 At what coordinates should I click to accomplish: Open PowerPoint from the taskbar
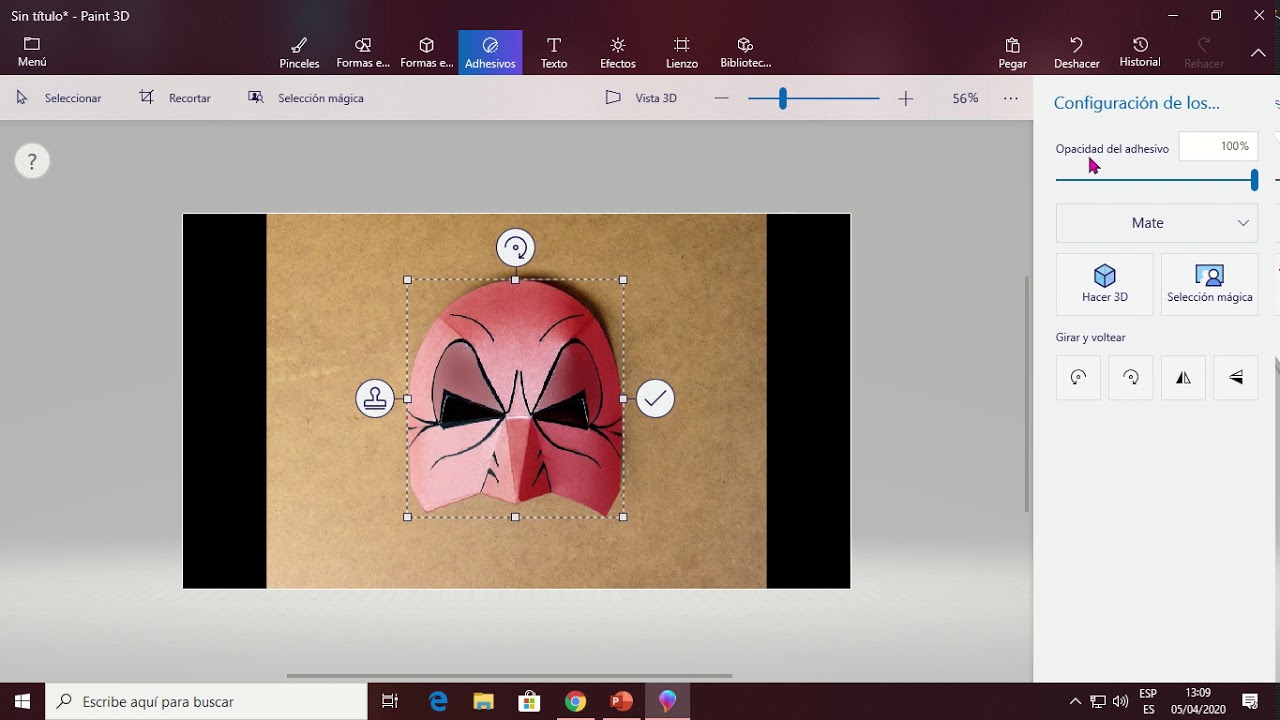pos(621,701)
